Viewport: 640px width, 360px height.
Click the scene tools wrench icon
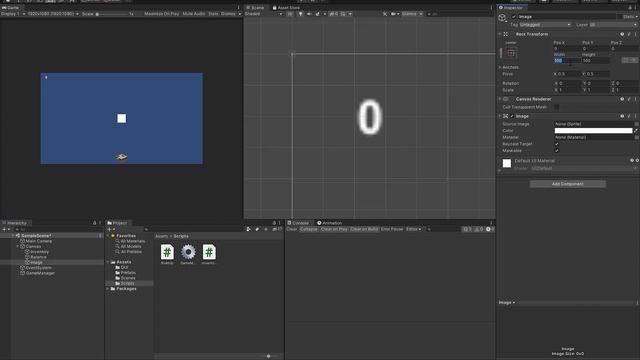[x=384, y=14]
